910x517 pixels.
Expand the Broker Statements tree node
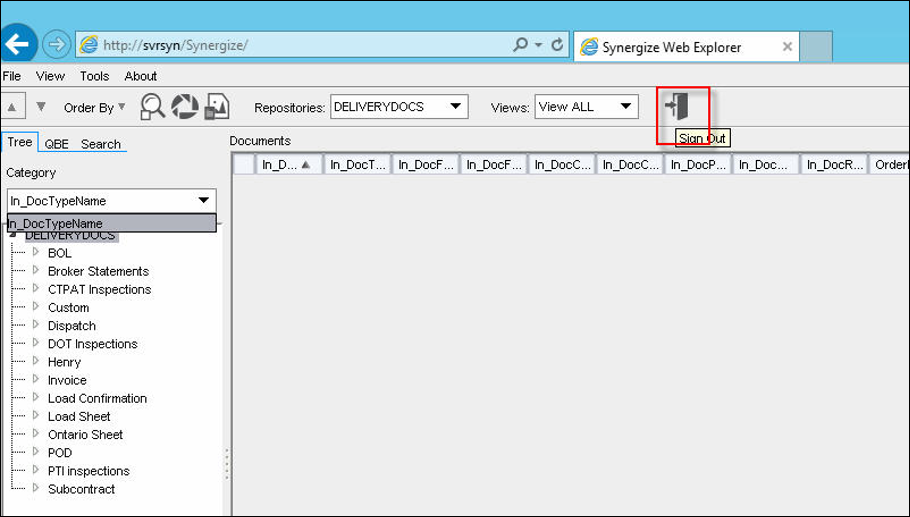36,271
